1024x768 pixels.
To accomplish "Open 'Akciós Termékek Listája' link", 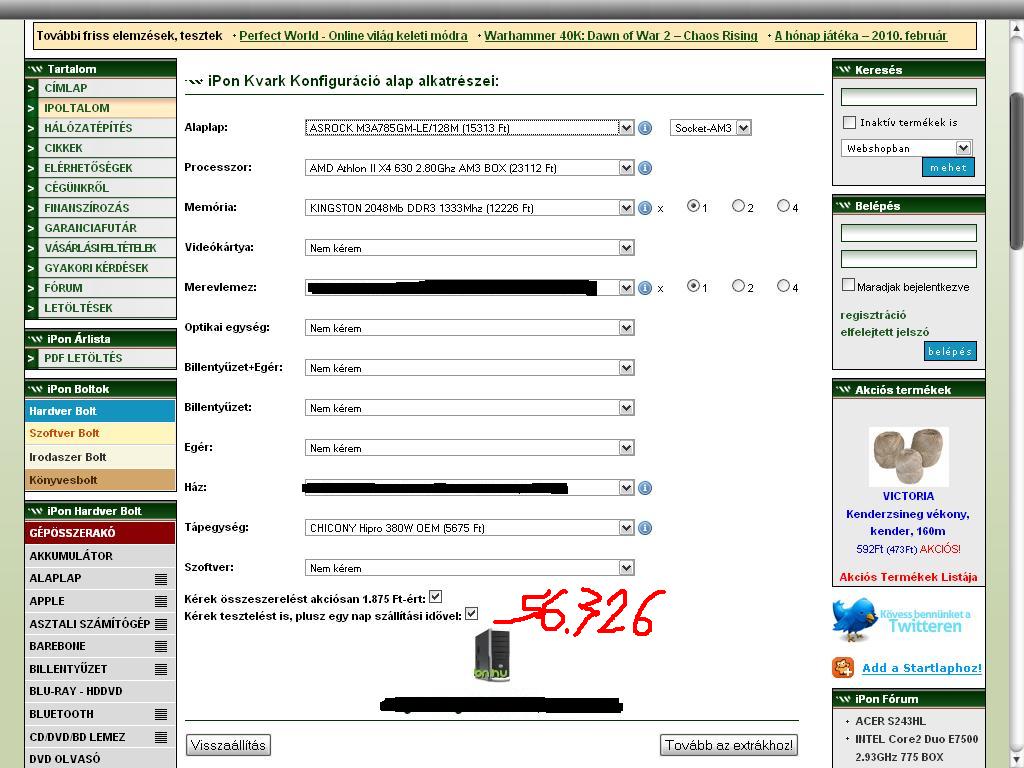I will 908,577.
